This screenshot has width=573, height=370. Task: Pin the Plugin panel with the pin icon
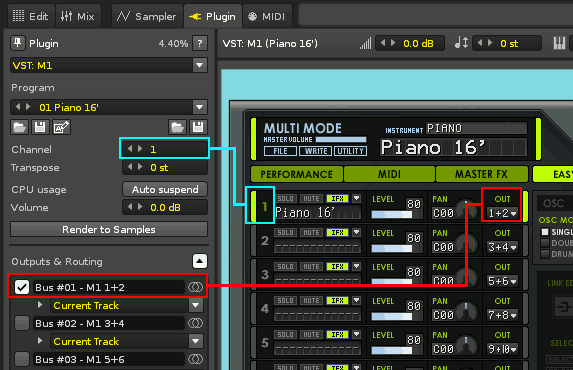coord(18,43)
